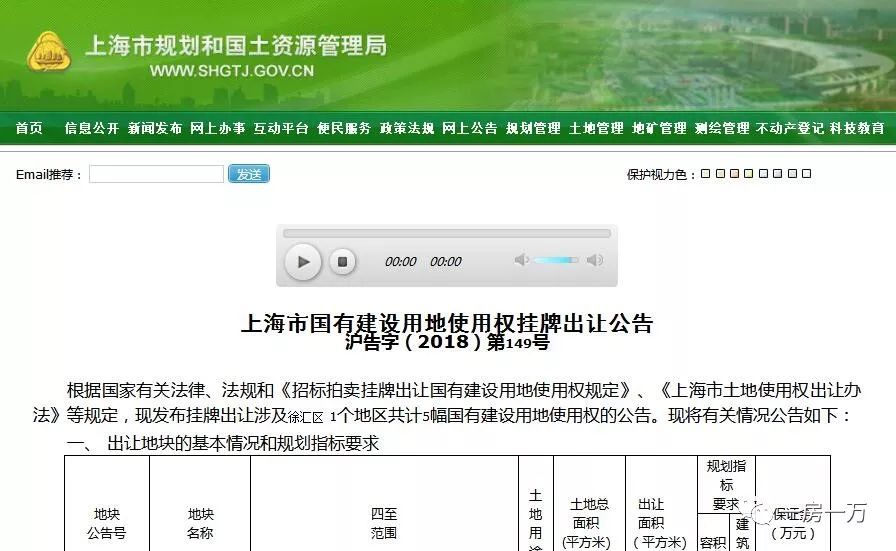Click the 上海市规划和国土资源管理局 title banner
This screenshot has width=896, height=551.
pyautogui.click(x=236, y=46)
